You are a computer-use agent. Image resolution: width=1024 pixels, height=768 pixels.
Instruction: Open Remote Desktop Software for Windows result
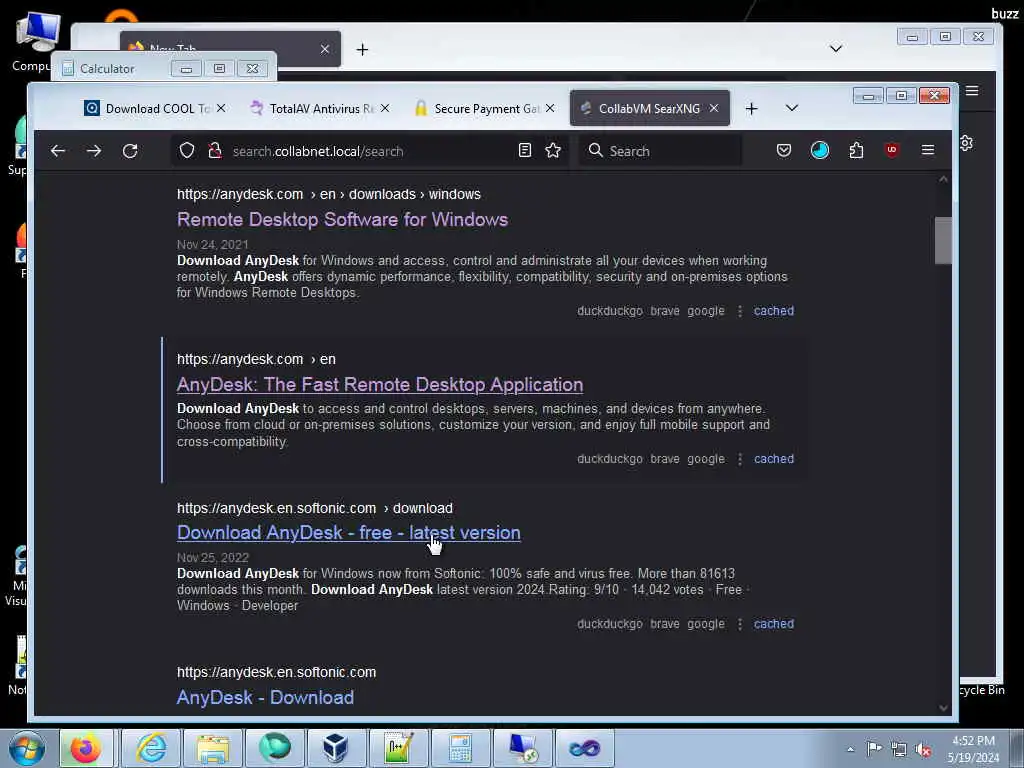point(342,219)
